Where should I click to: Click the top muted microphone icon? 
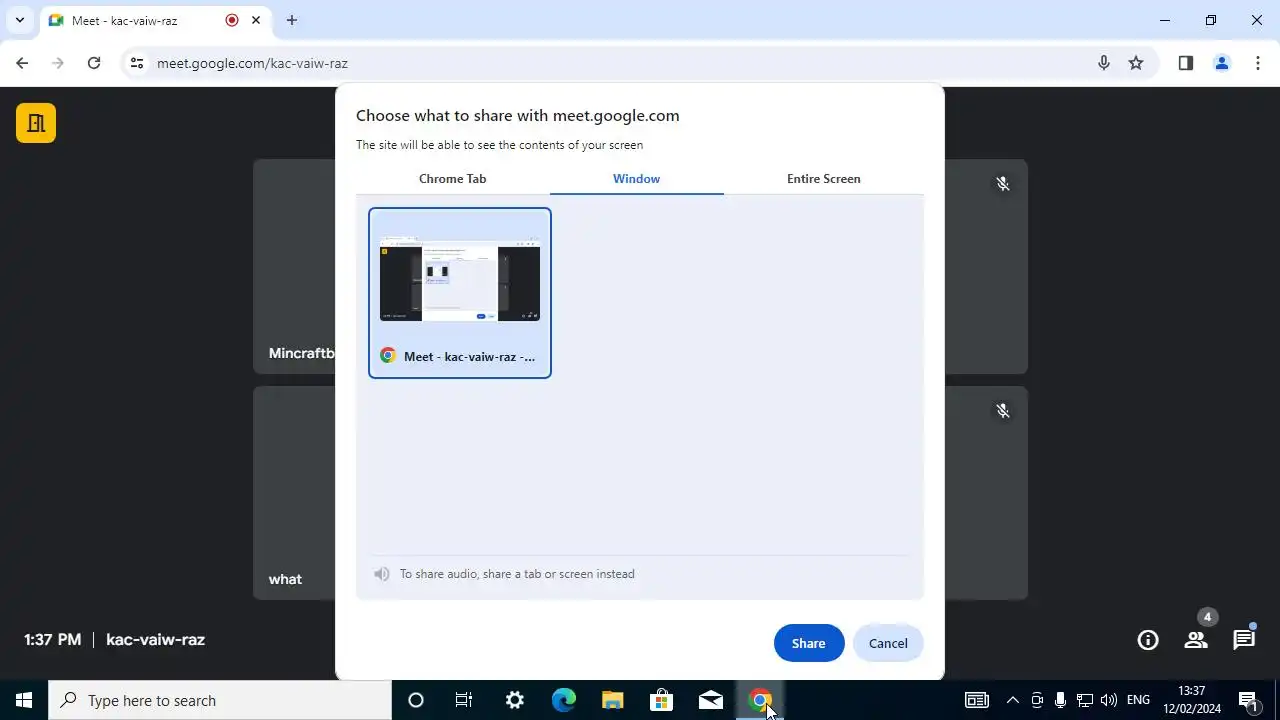[1003, 184]
